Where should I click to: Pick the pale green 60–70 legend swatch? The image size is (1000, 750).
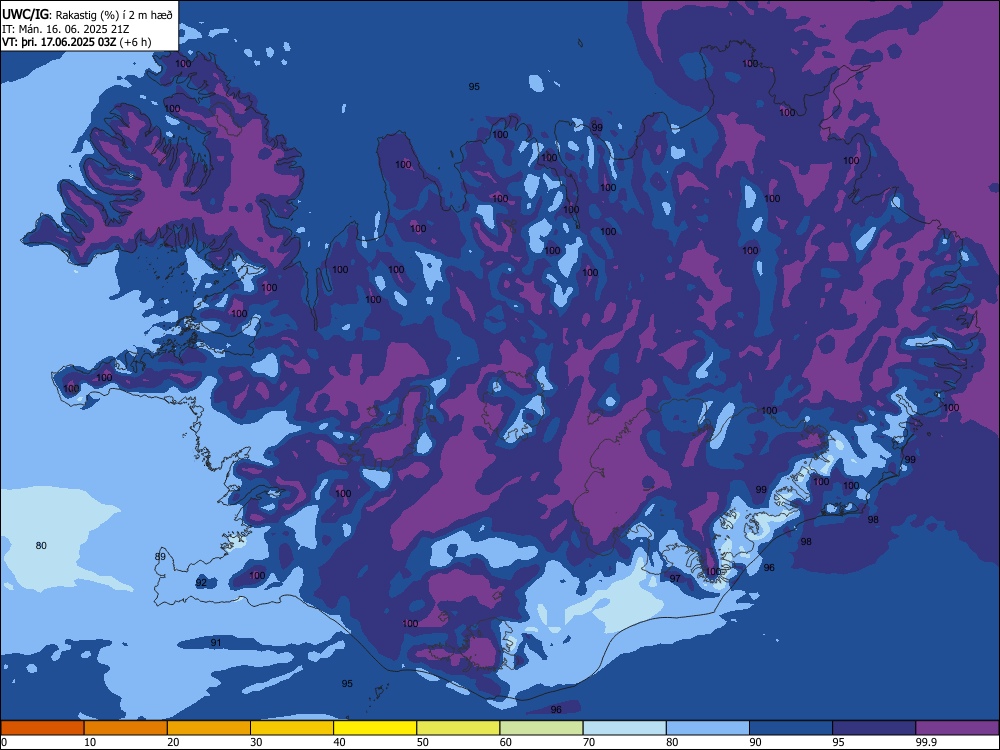click(541, 728)
